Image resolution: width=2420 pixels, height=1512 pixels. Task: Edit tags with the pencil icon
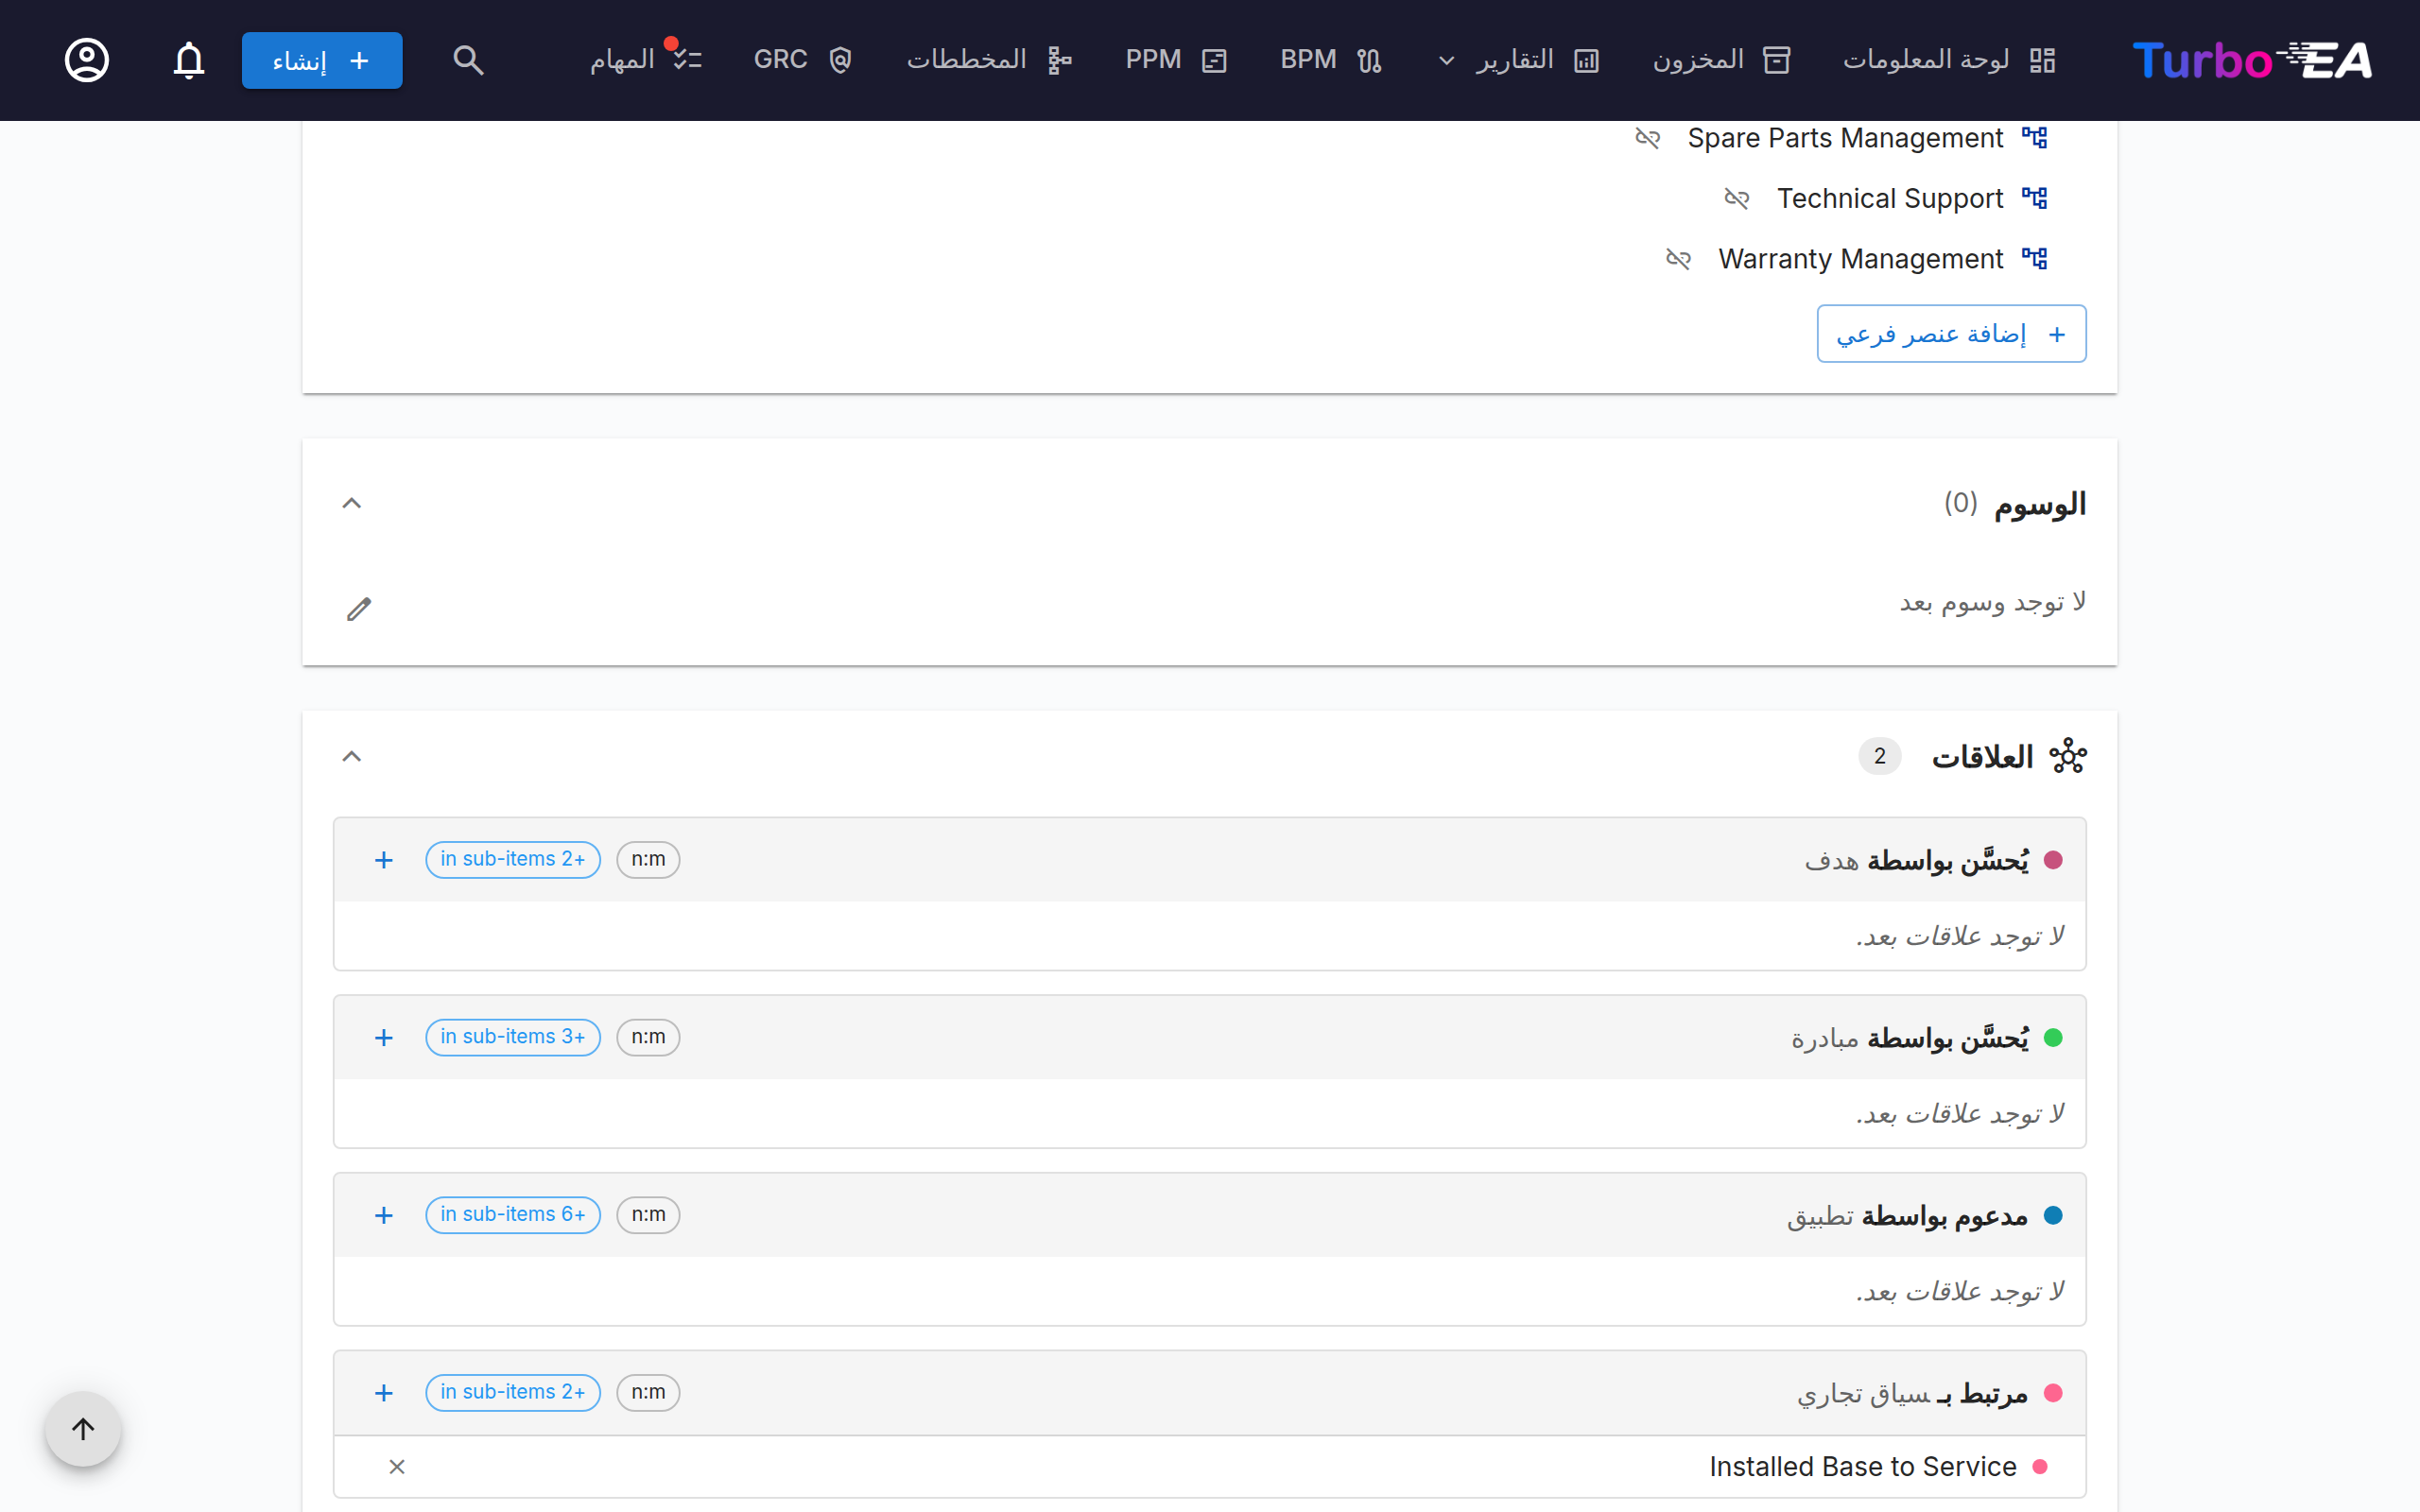tap(359, 609)
